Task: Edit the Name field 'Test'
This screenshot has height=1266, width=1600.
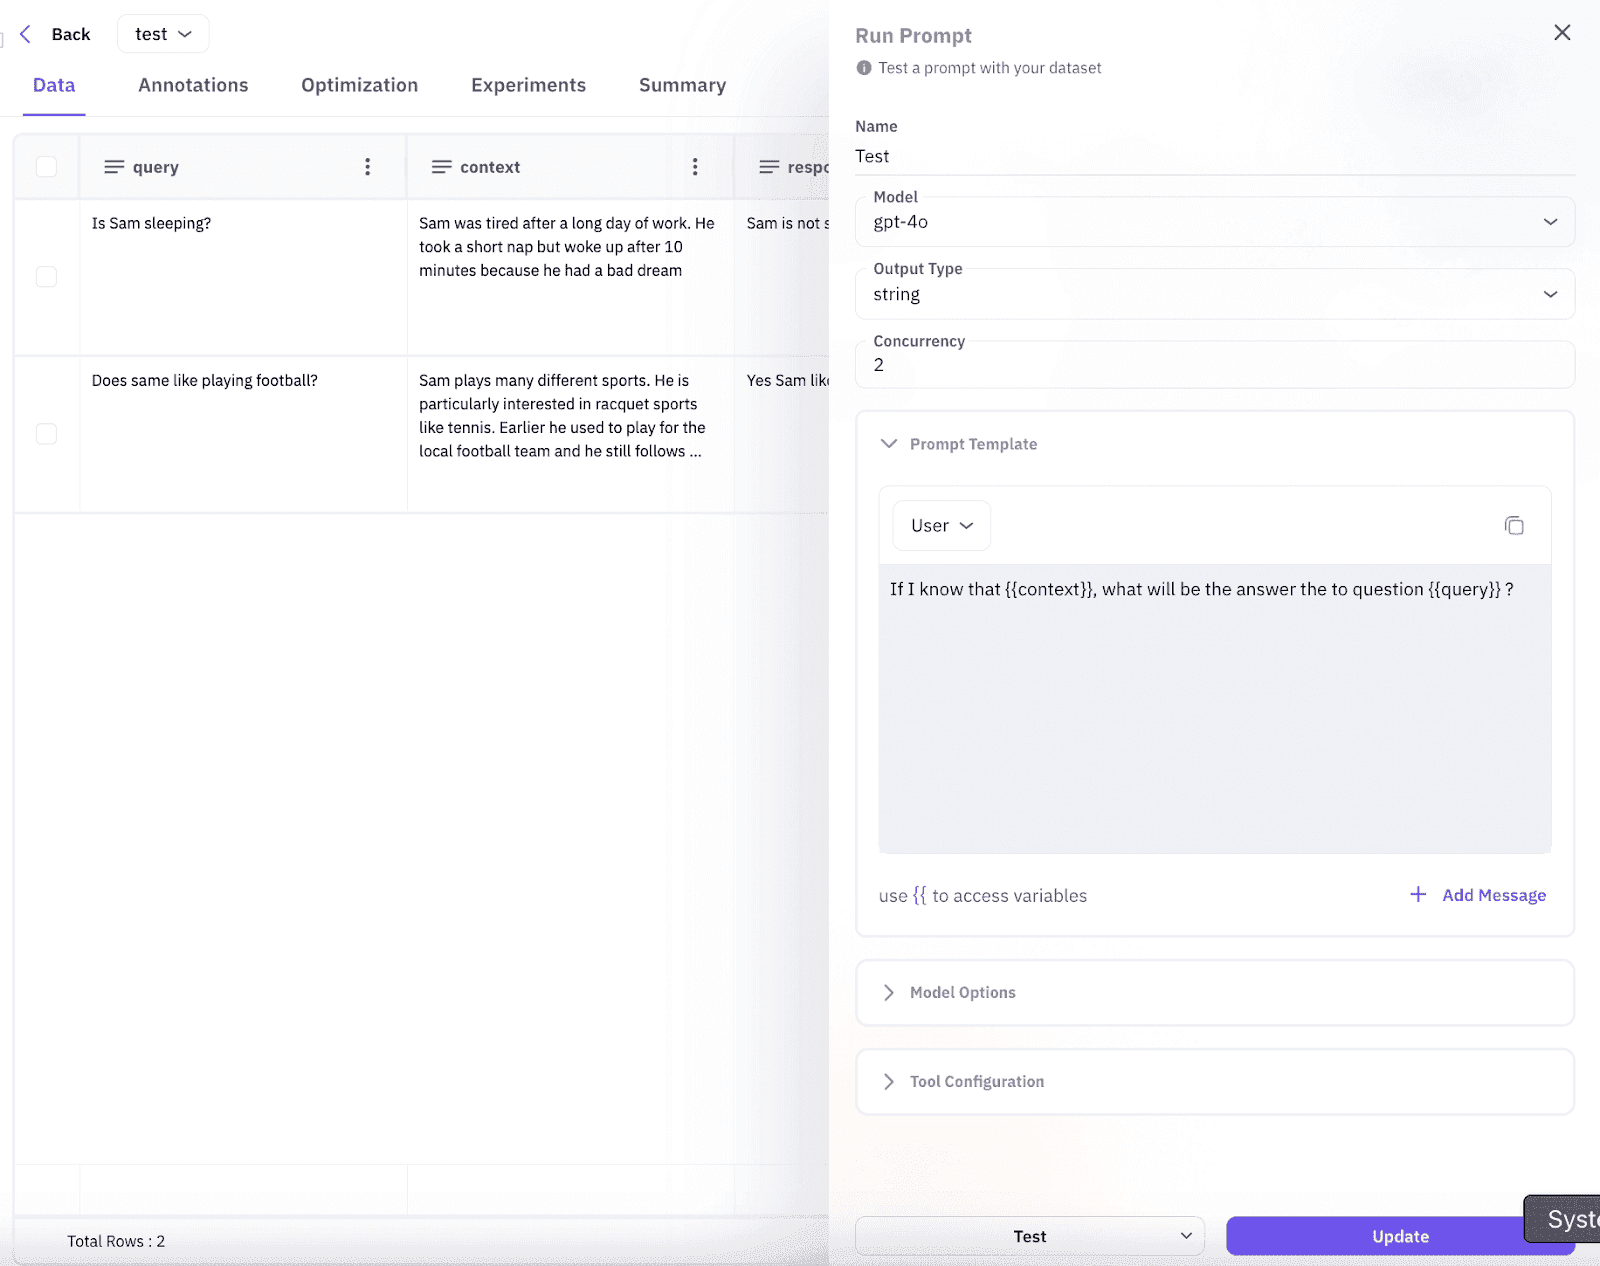Action: 1215,156
